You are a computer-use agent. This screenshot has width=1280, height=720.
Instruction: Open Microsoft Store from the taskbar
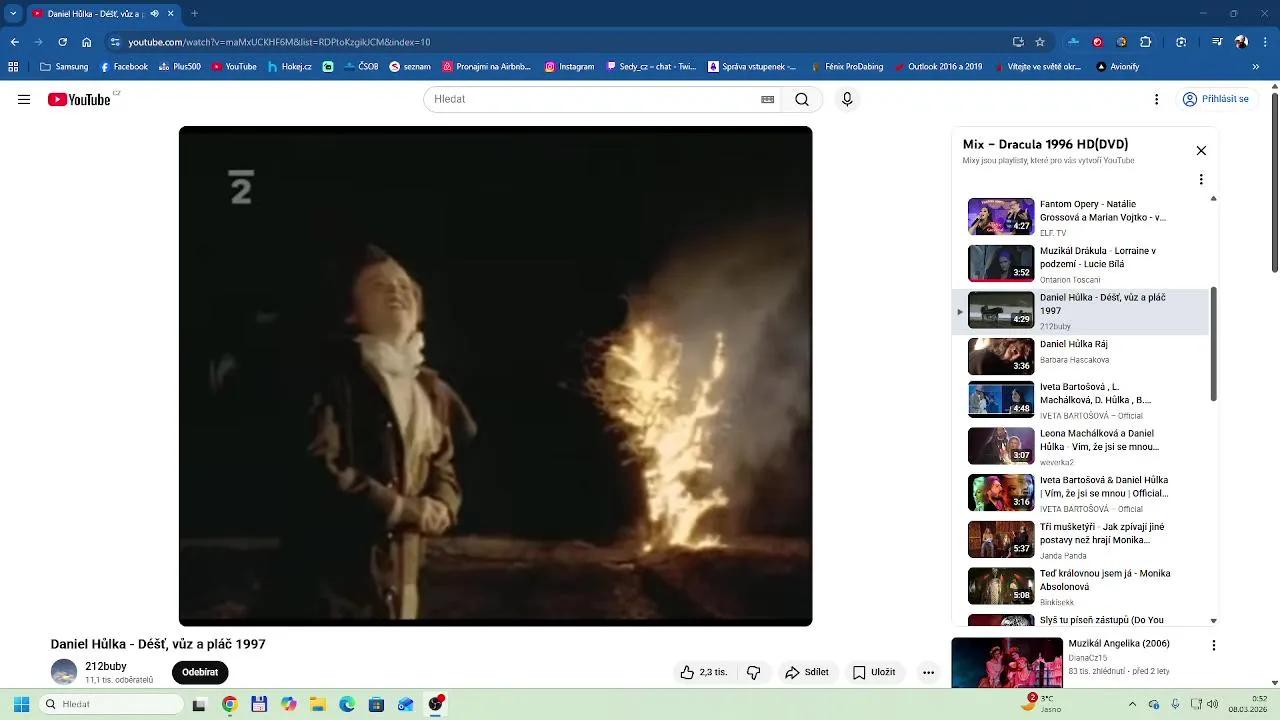pos(376,704)
